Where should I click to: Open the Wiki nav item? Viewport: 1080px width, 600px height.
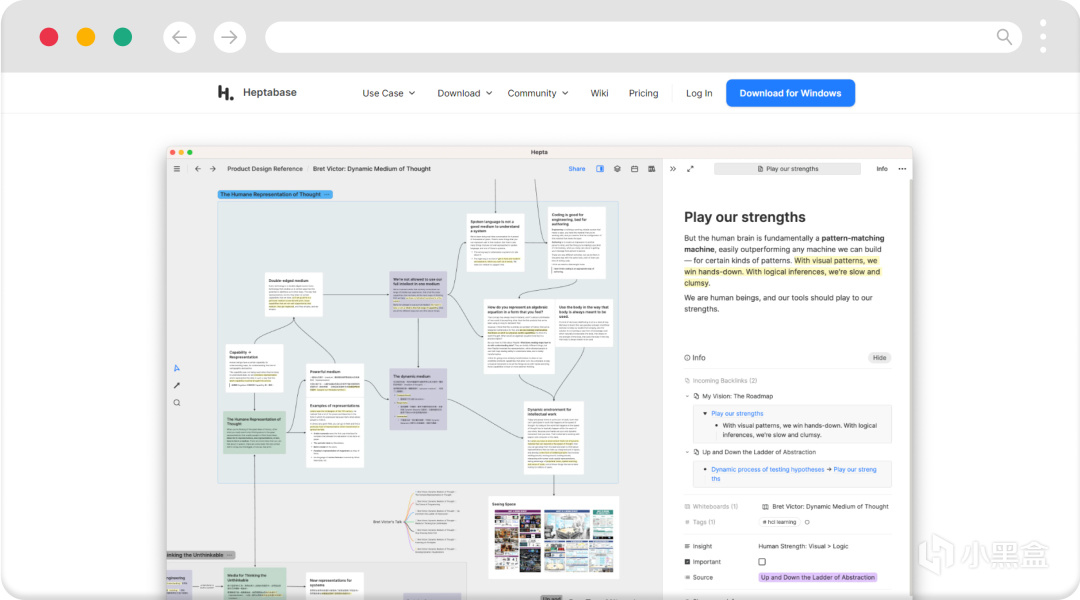pyautogui.click(x=599, y=93)
